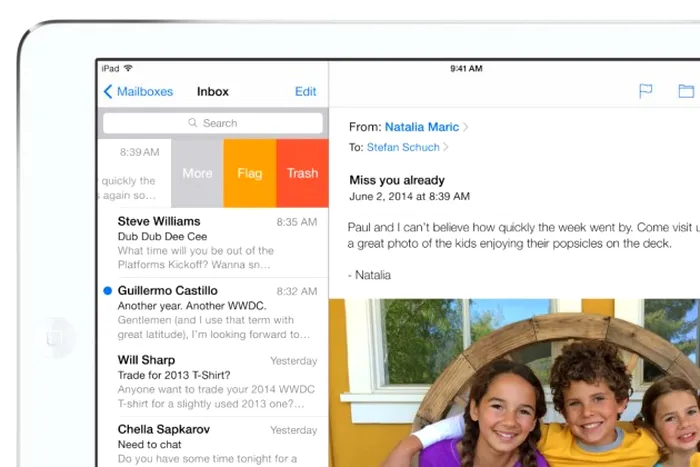Open Guillermo Castillo's unread email
The width and height of the screenshot is (700, 467).
coord(213,312)
